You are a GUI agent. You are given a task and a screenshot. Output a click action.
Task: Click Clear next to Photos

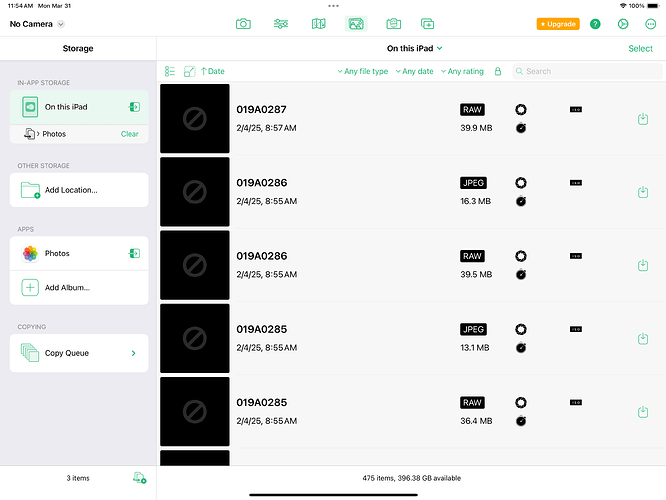(130, 134)
